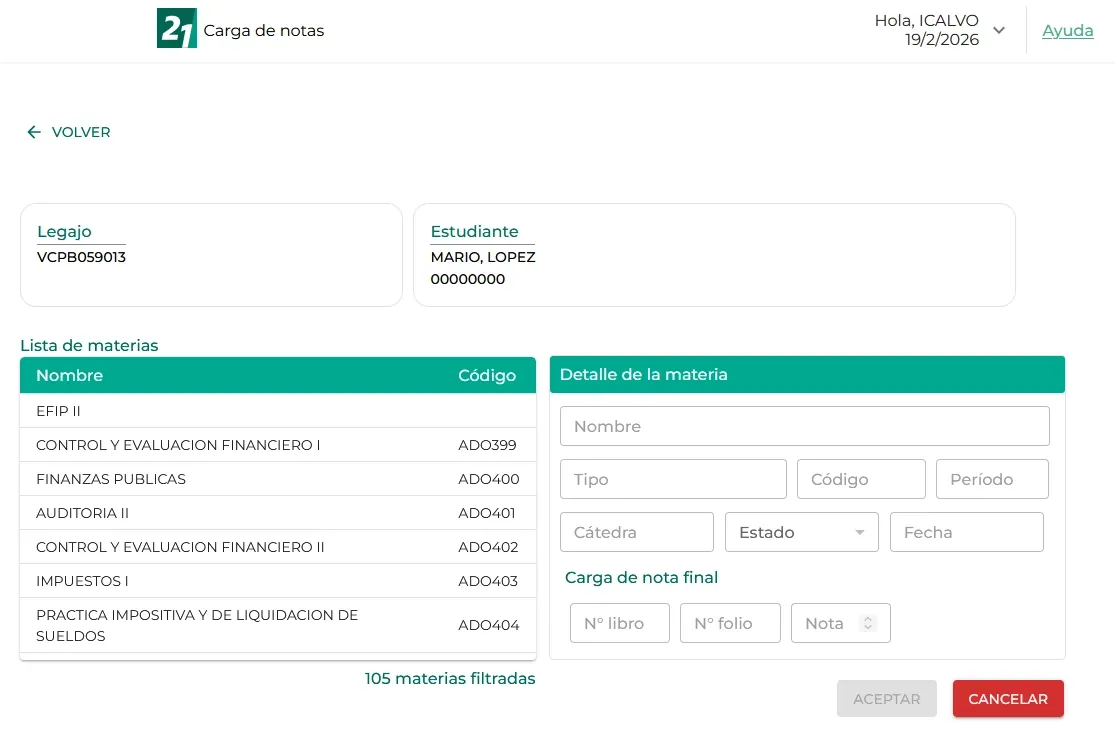1115x739 pixels.
Task: Click the back arrow next to VOLVER
Action: (33, 131)
